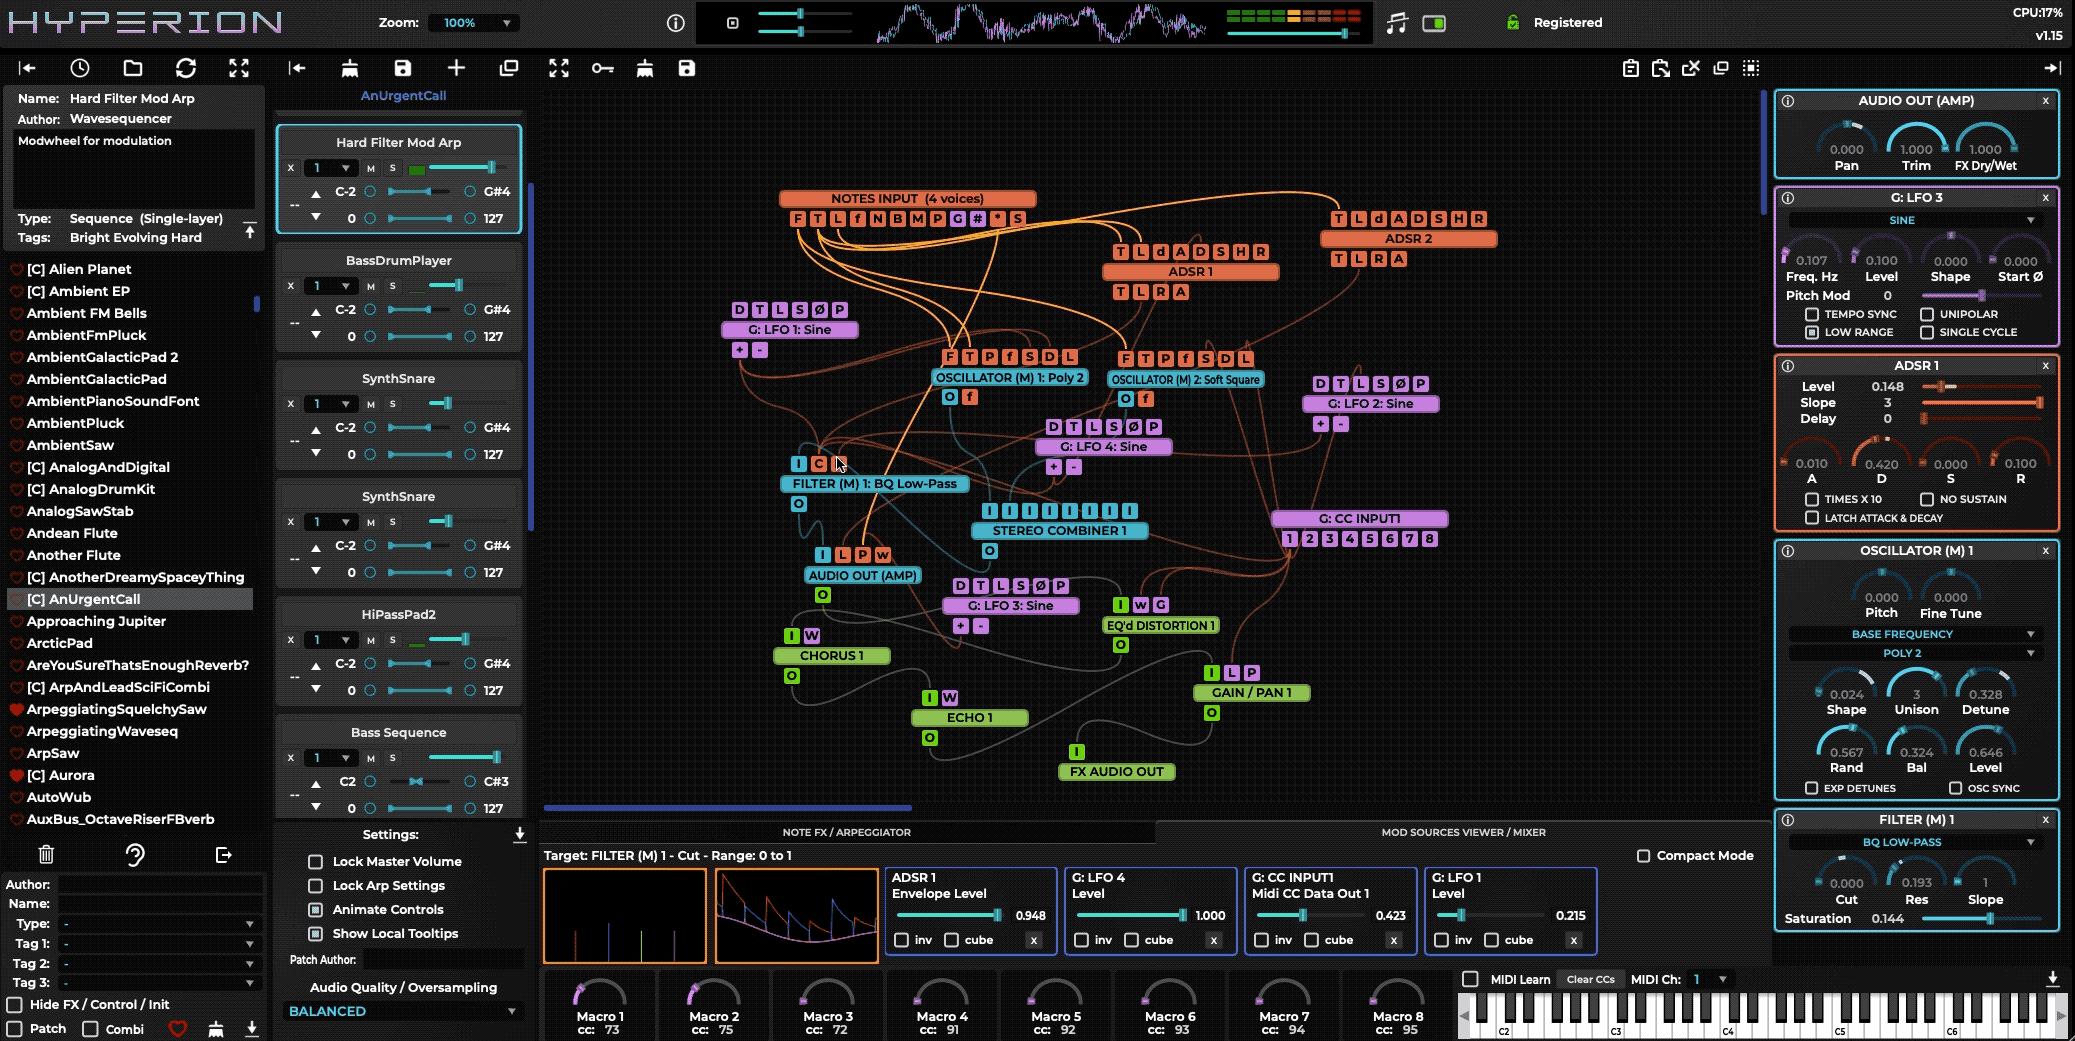Click the favorite heart icon at bottom left
This screenshot has width=2075, height=1041.
(x=178, y=1028)
